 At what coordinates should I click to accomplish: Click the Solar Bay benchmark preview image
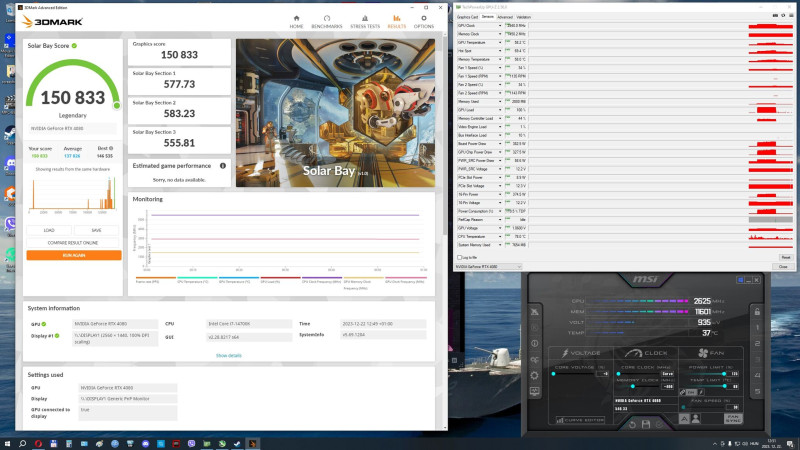click(335, 113)
